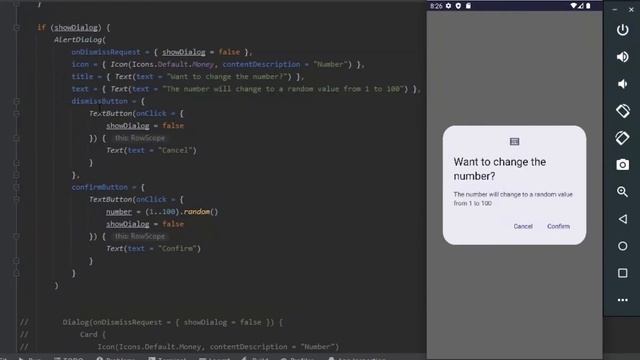
Task: Click 'showDialog' in the if condition
Action: [x=76, y=27]
